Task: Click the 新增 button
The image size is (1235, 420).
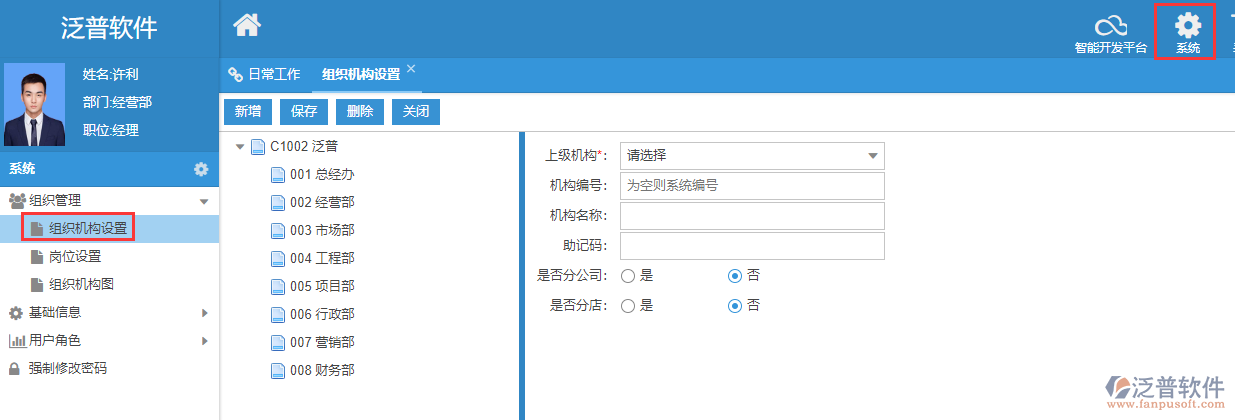Action: [248, 112]
